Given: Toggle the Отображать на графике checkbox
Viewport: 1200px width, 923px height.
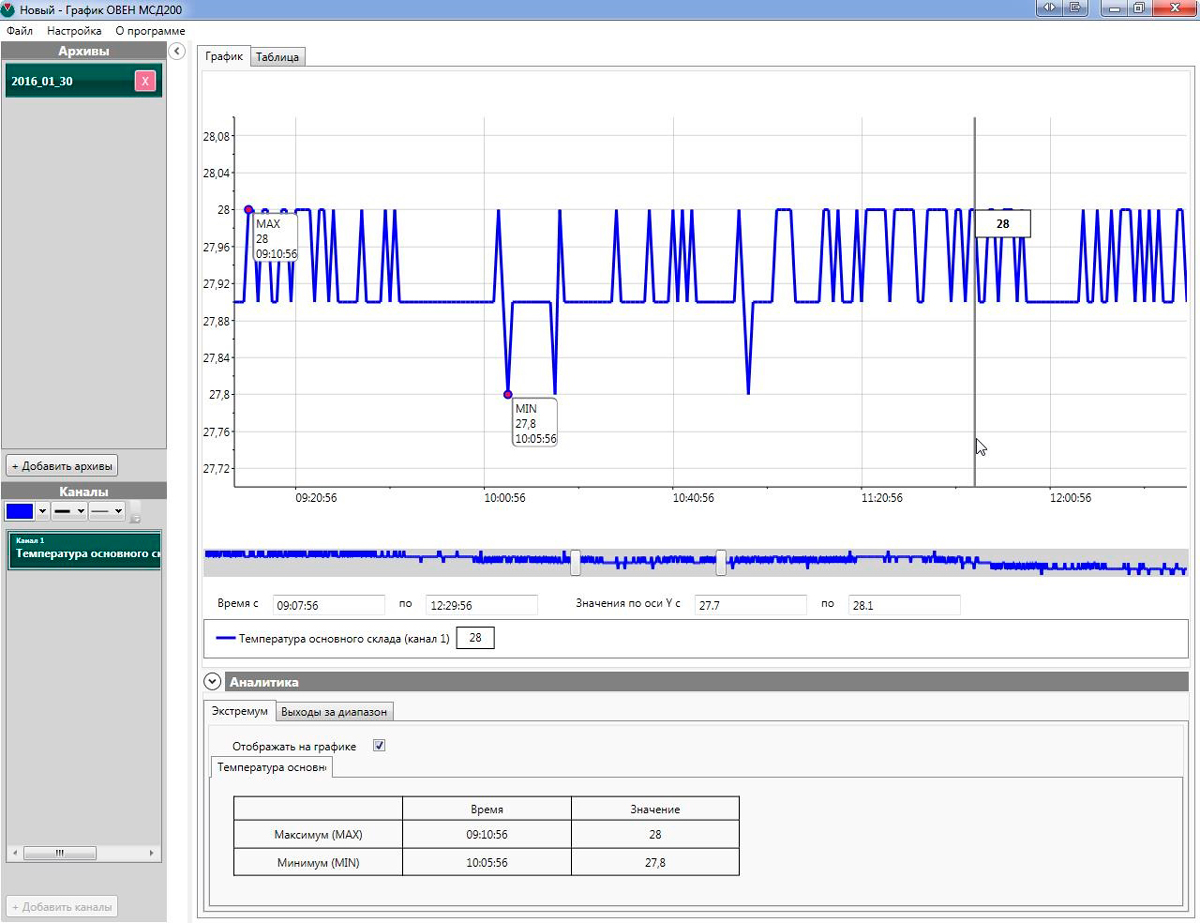Looking at the screenshot, I should coord(379,745).
